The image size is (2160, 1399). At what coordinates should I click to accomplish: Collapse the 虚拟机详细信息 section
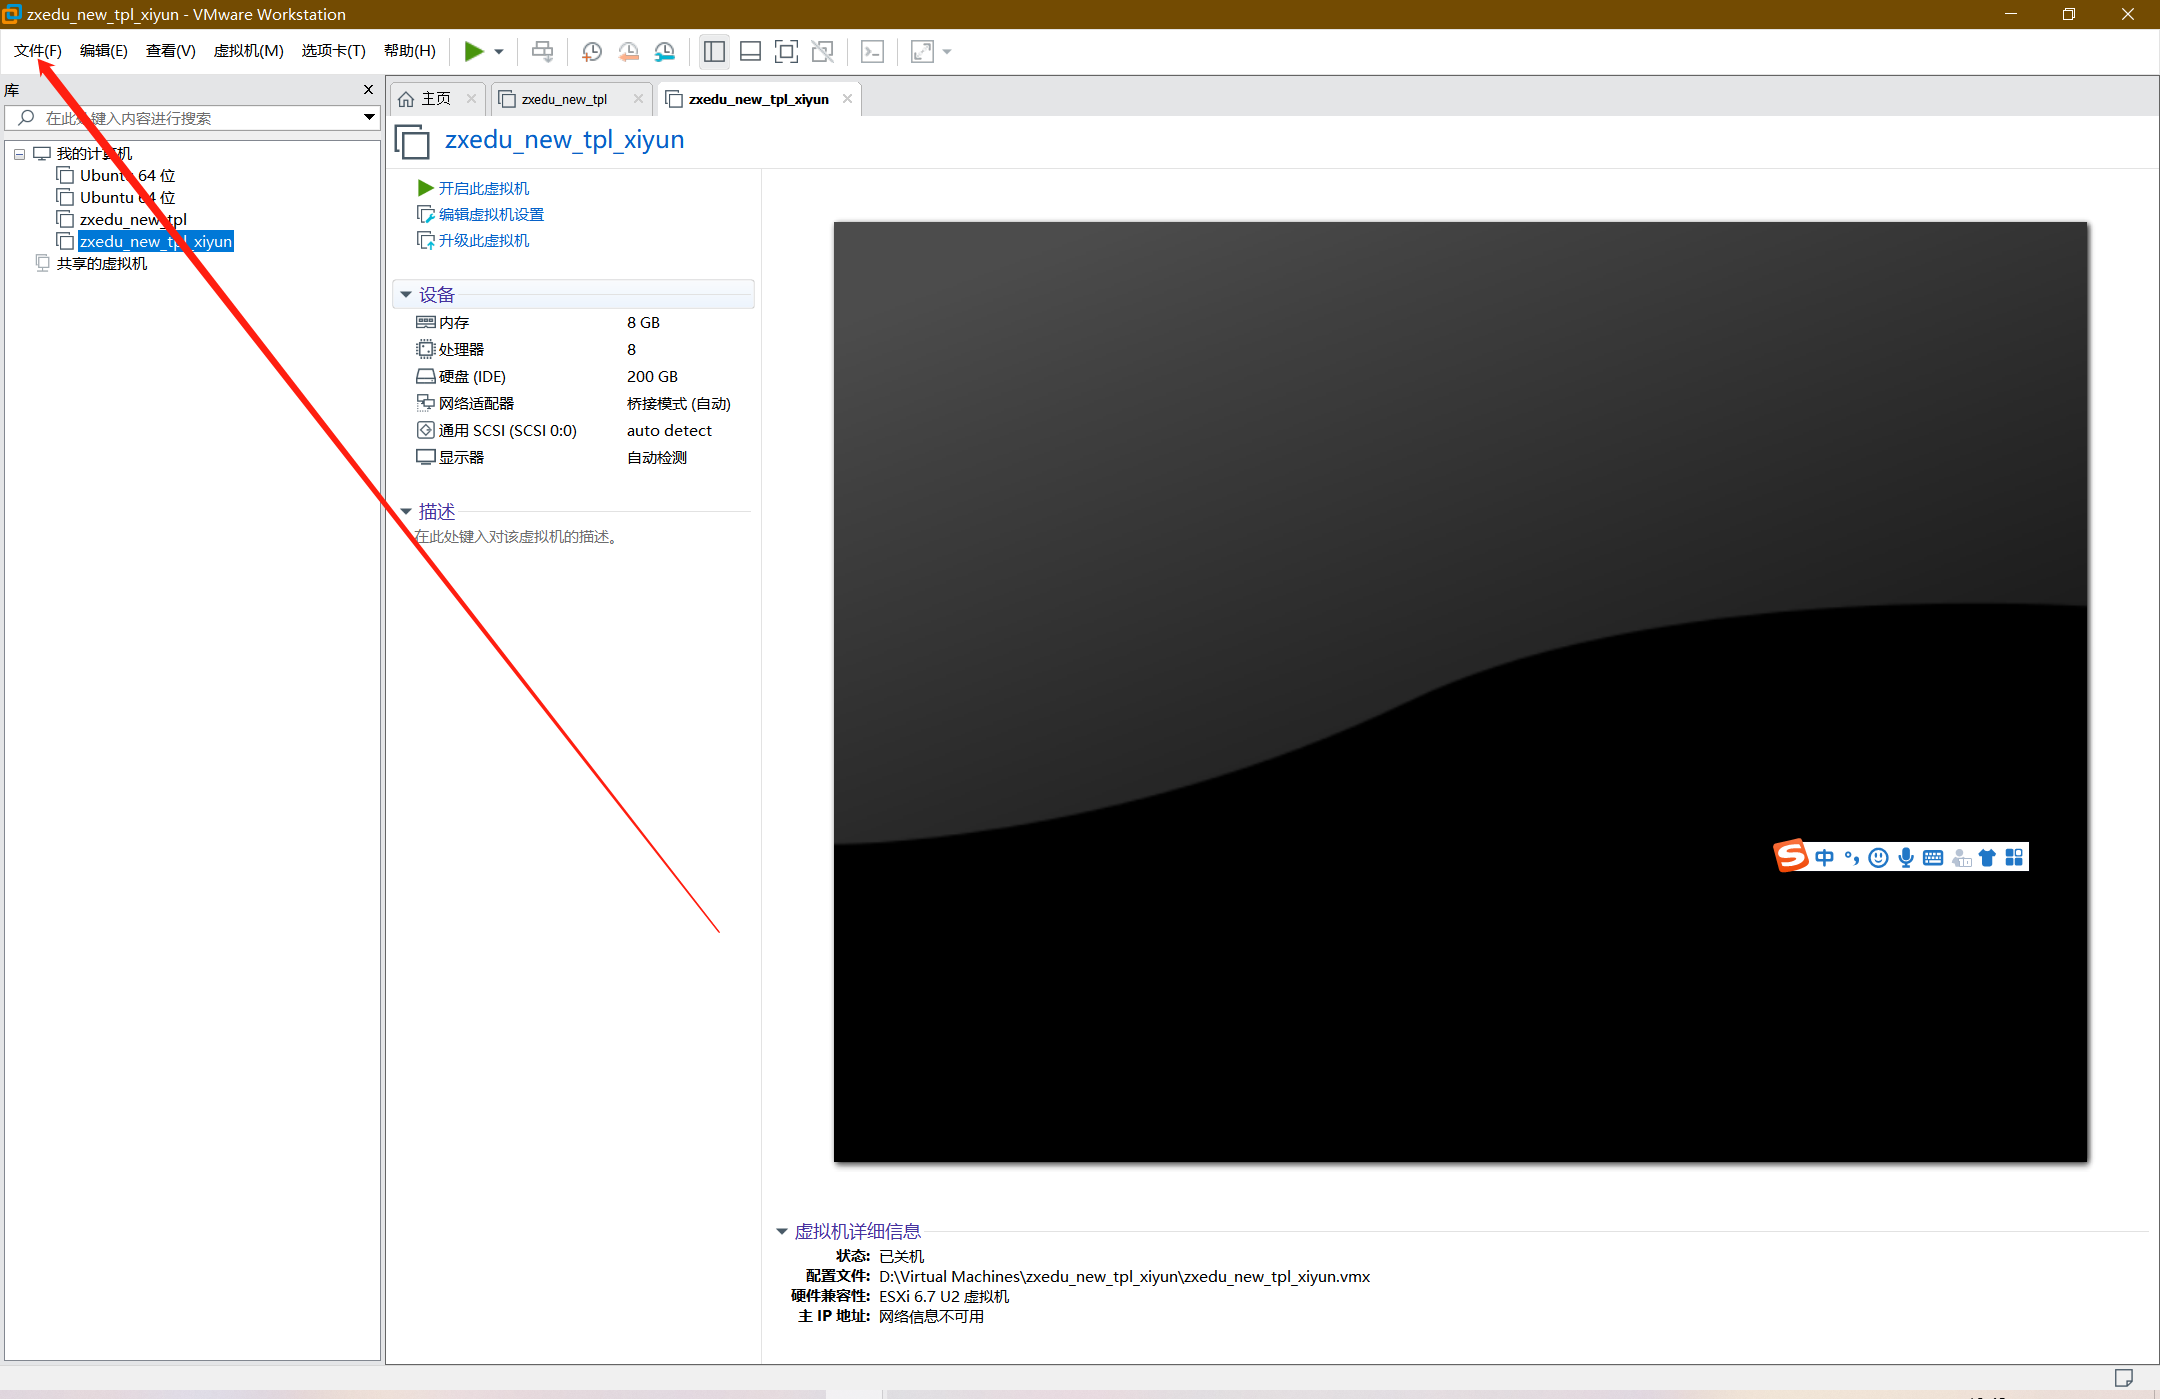[x=782, y=1231]
